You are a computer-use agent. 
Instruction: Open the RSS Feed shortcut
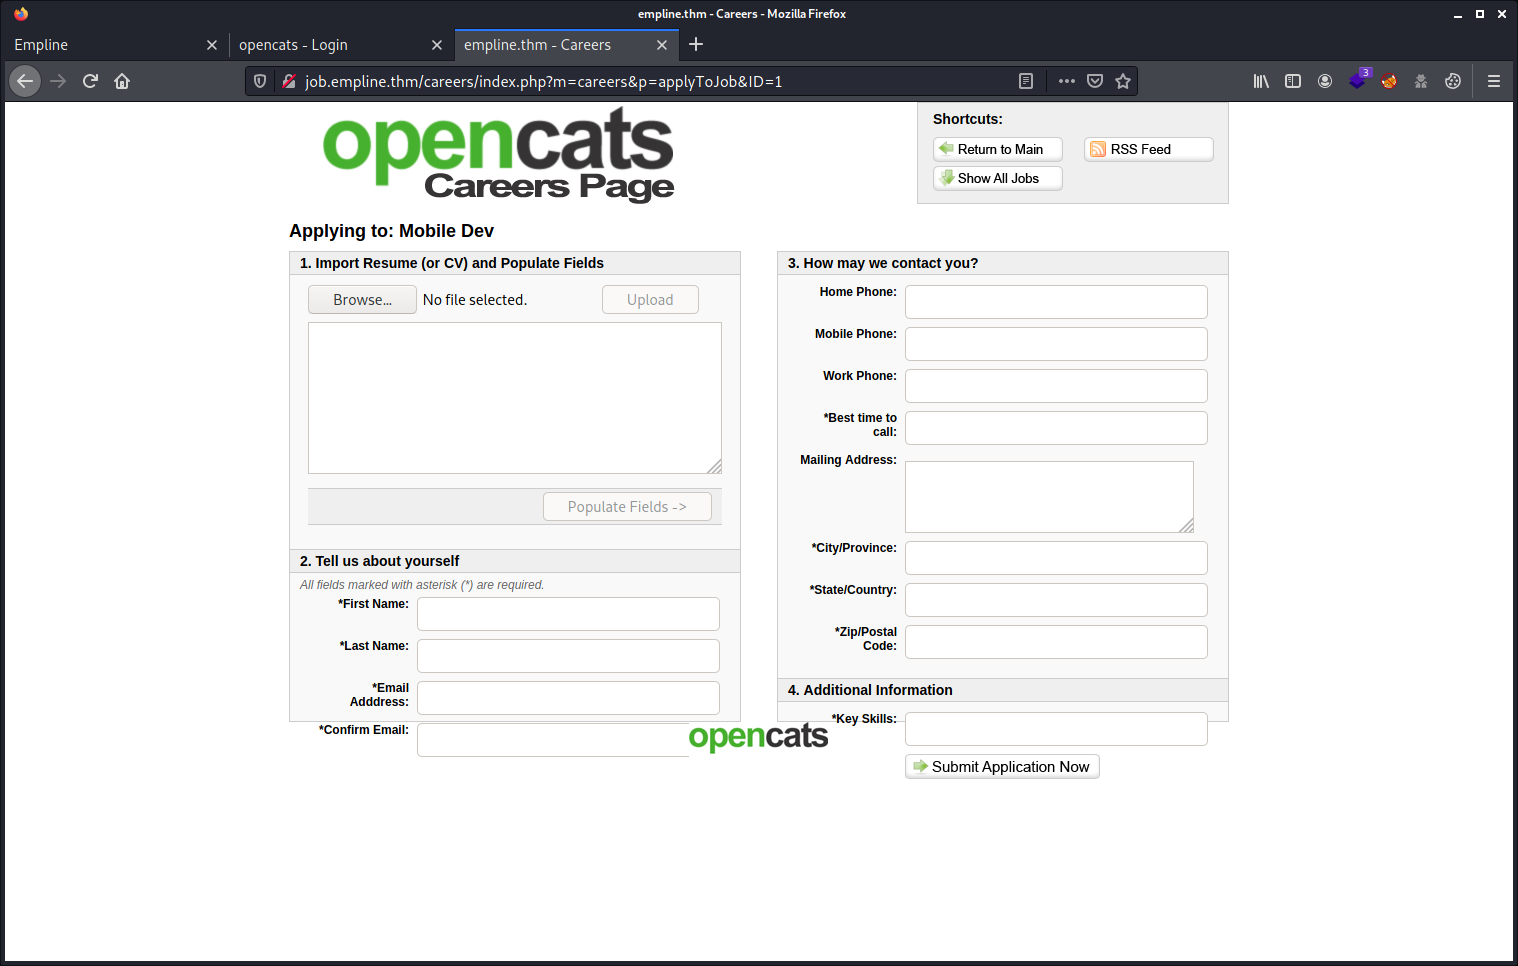1149,149
